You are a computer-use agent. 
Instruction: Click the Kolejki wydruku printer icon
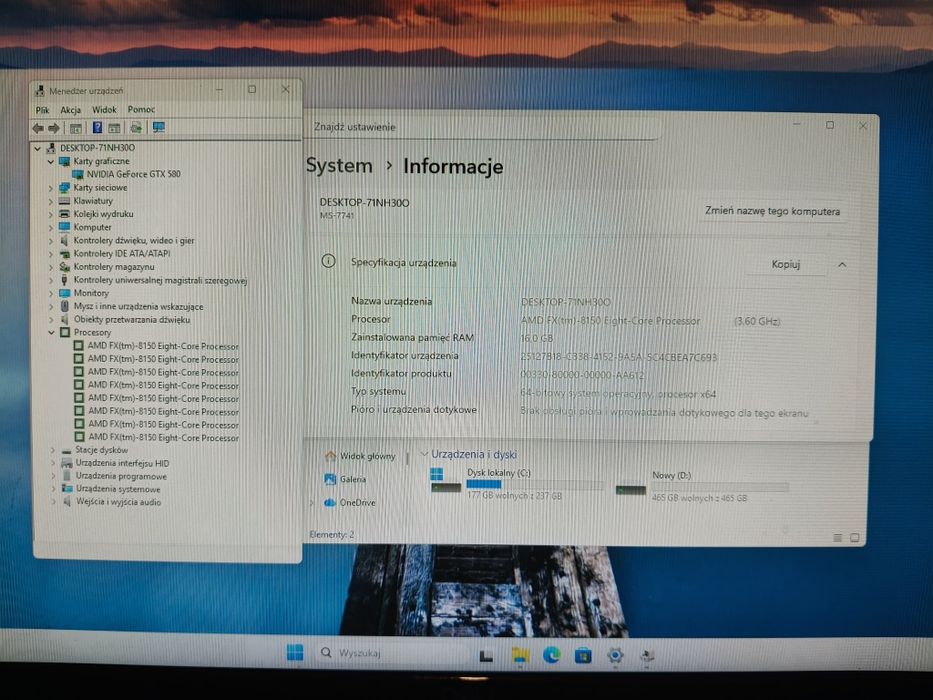[x=64, y=214]
